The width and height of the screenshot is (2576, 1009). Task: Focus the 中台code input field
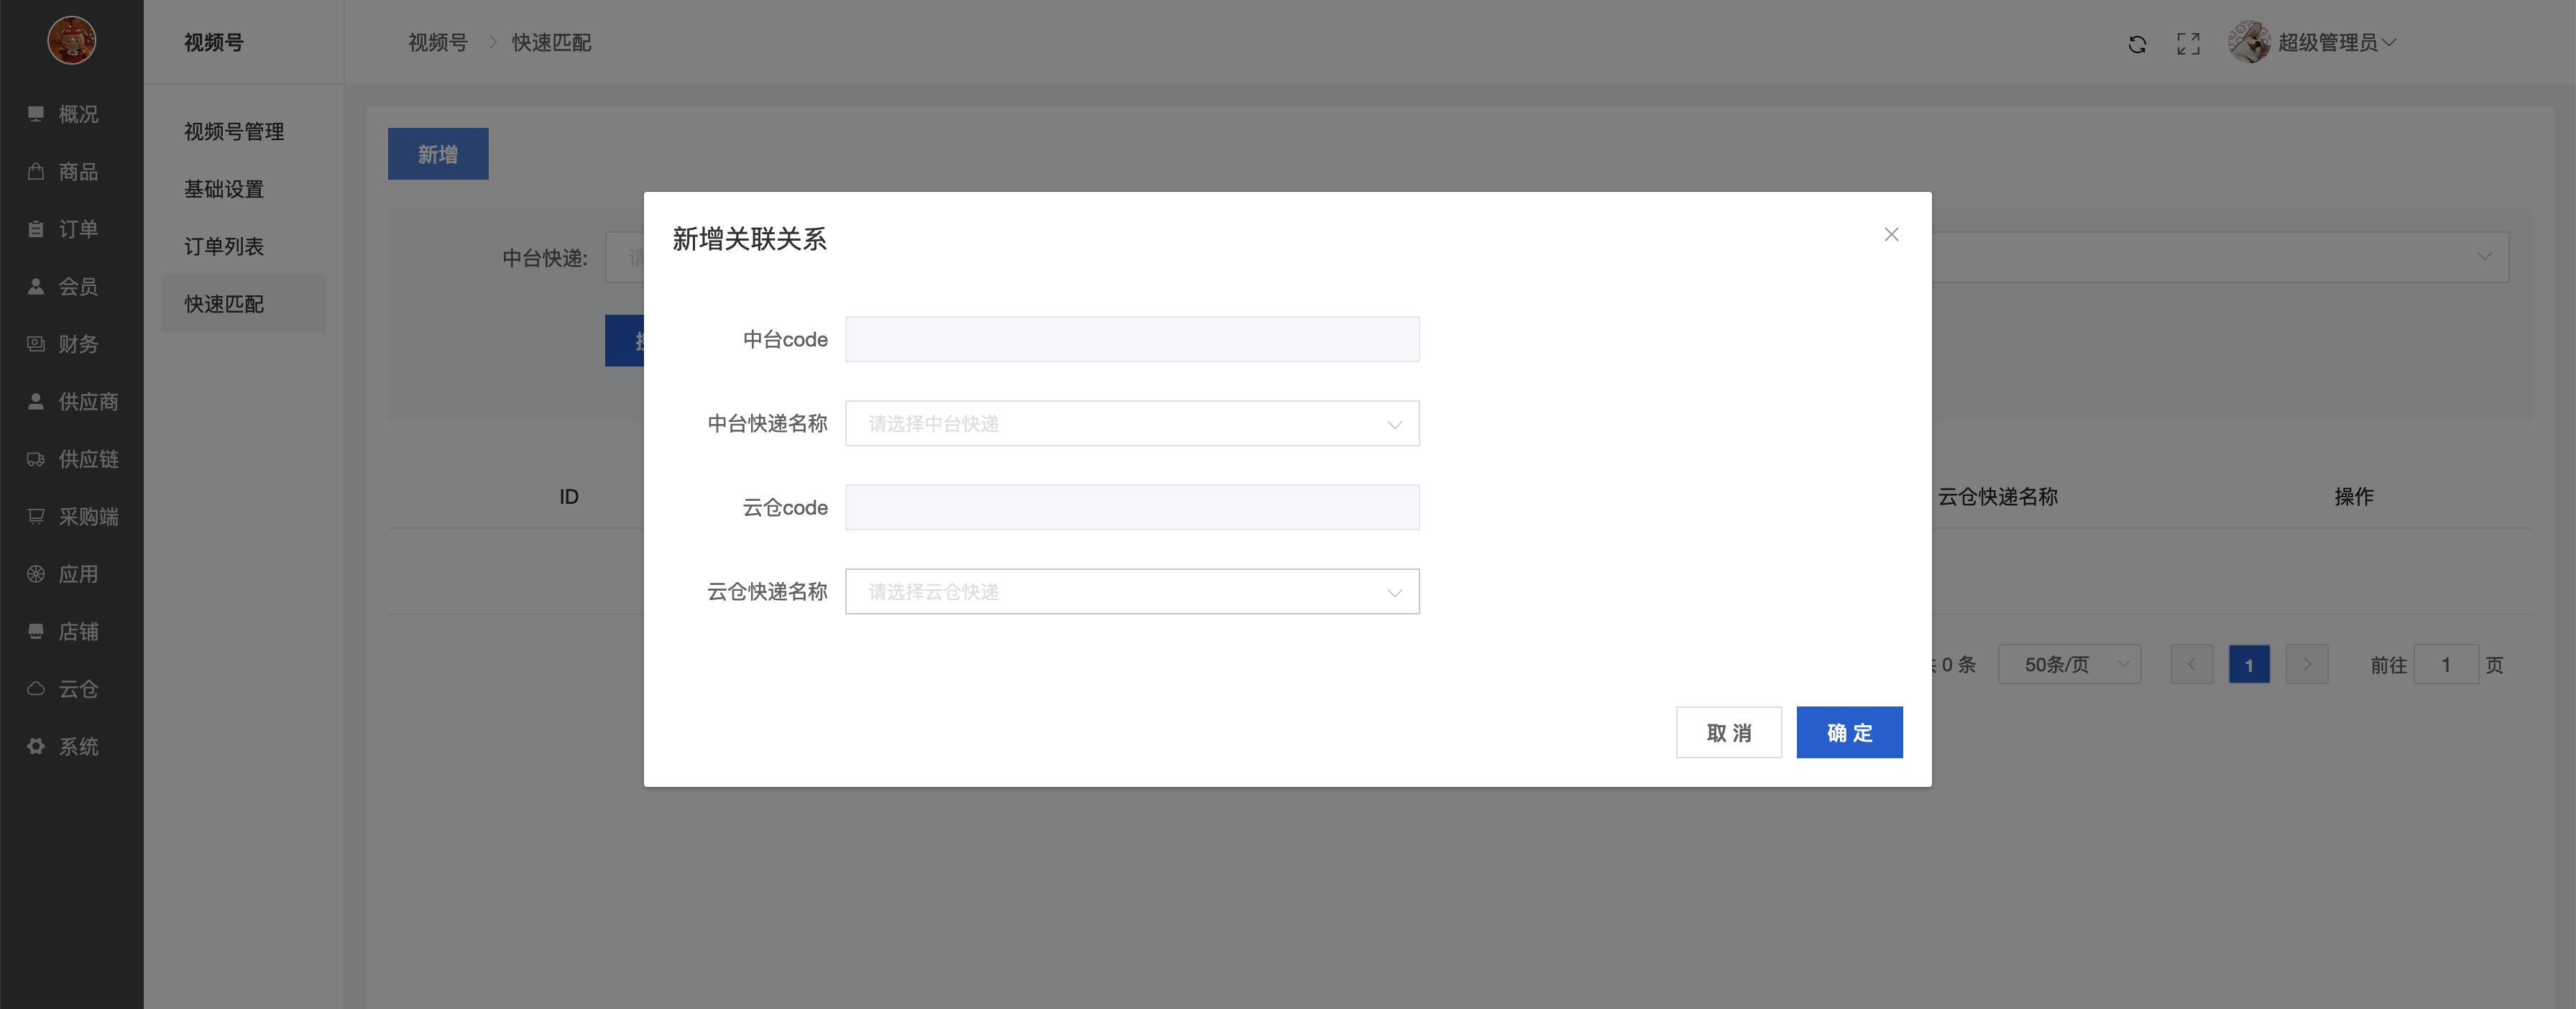1131,340
